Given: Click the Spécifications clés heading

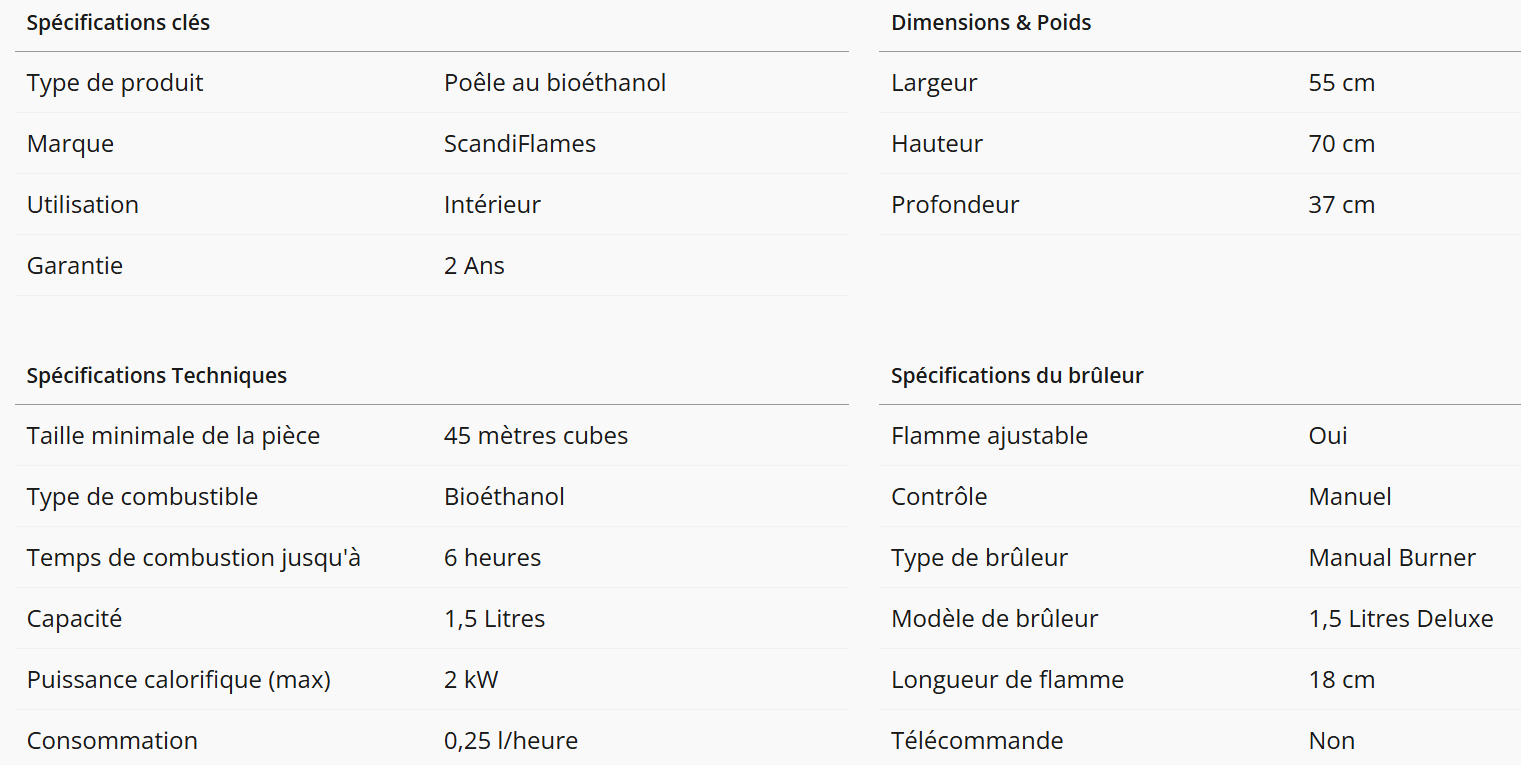Looking at the screenshot, I should (118, 23).
